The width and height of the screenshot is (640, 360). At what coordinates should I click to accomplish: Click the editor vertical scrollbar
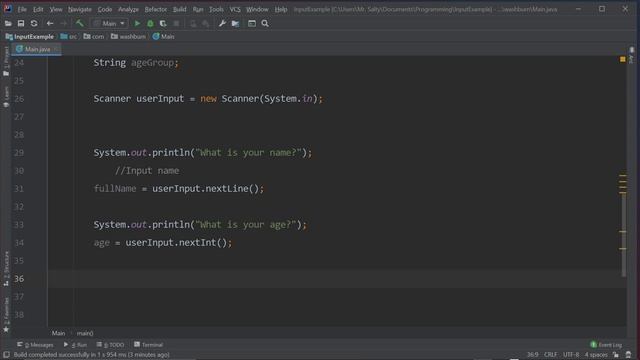pyautogui.click(x=623, y=235)
